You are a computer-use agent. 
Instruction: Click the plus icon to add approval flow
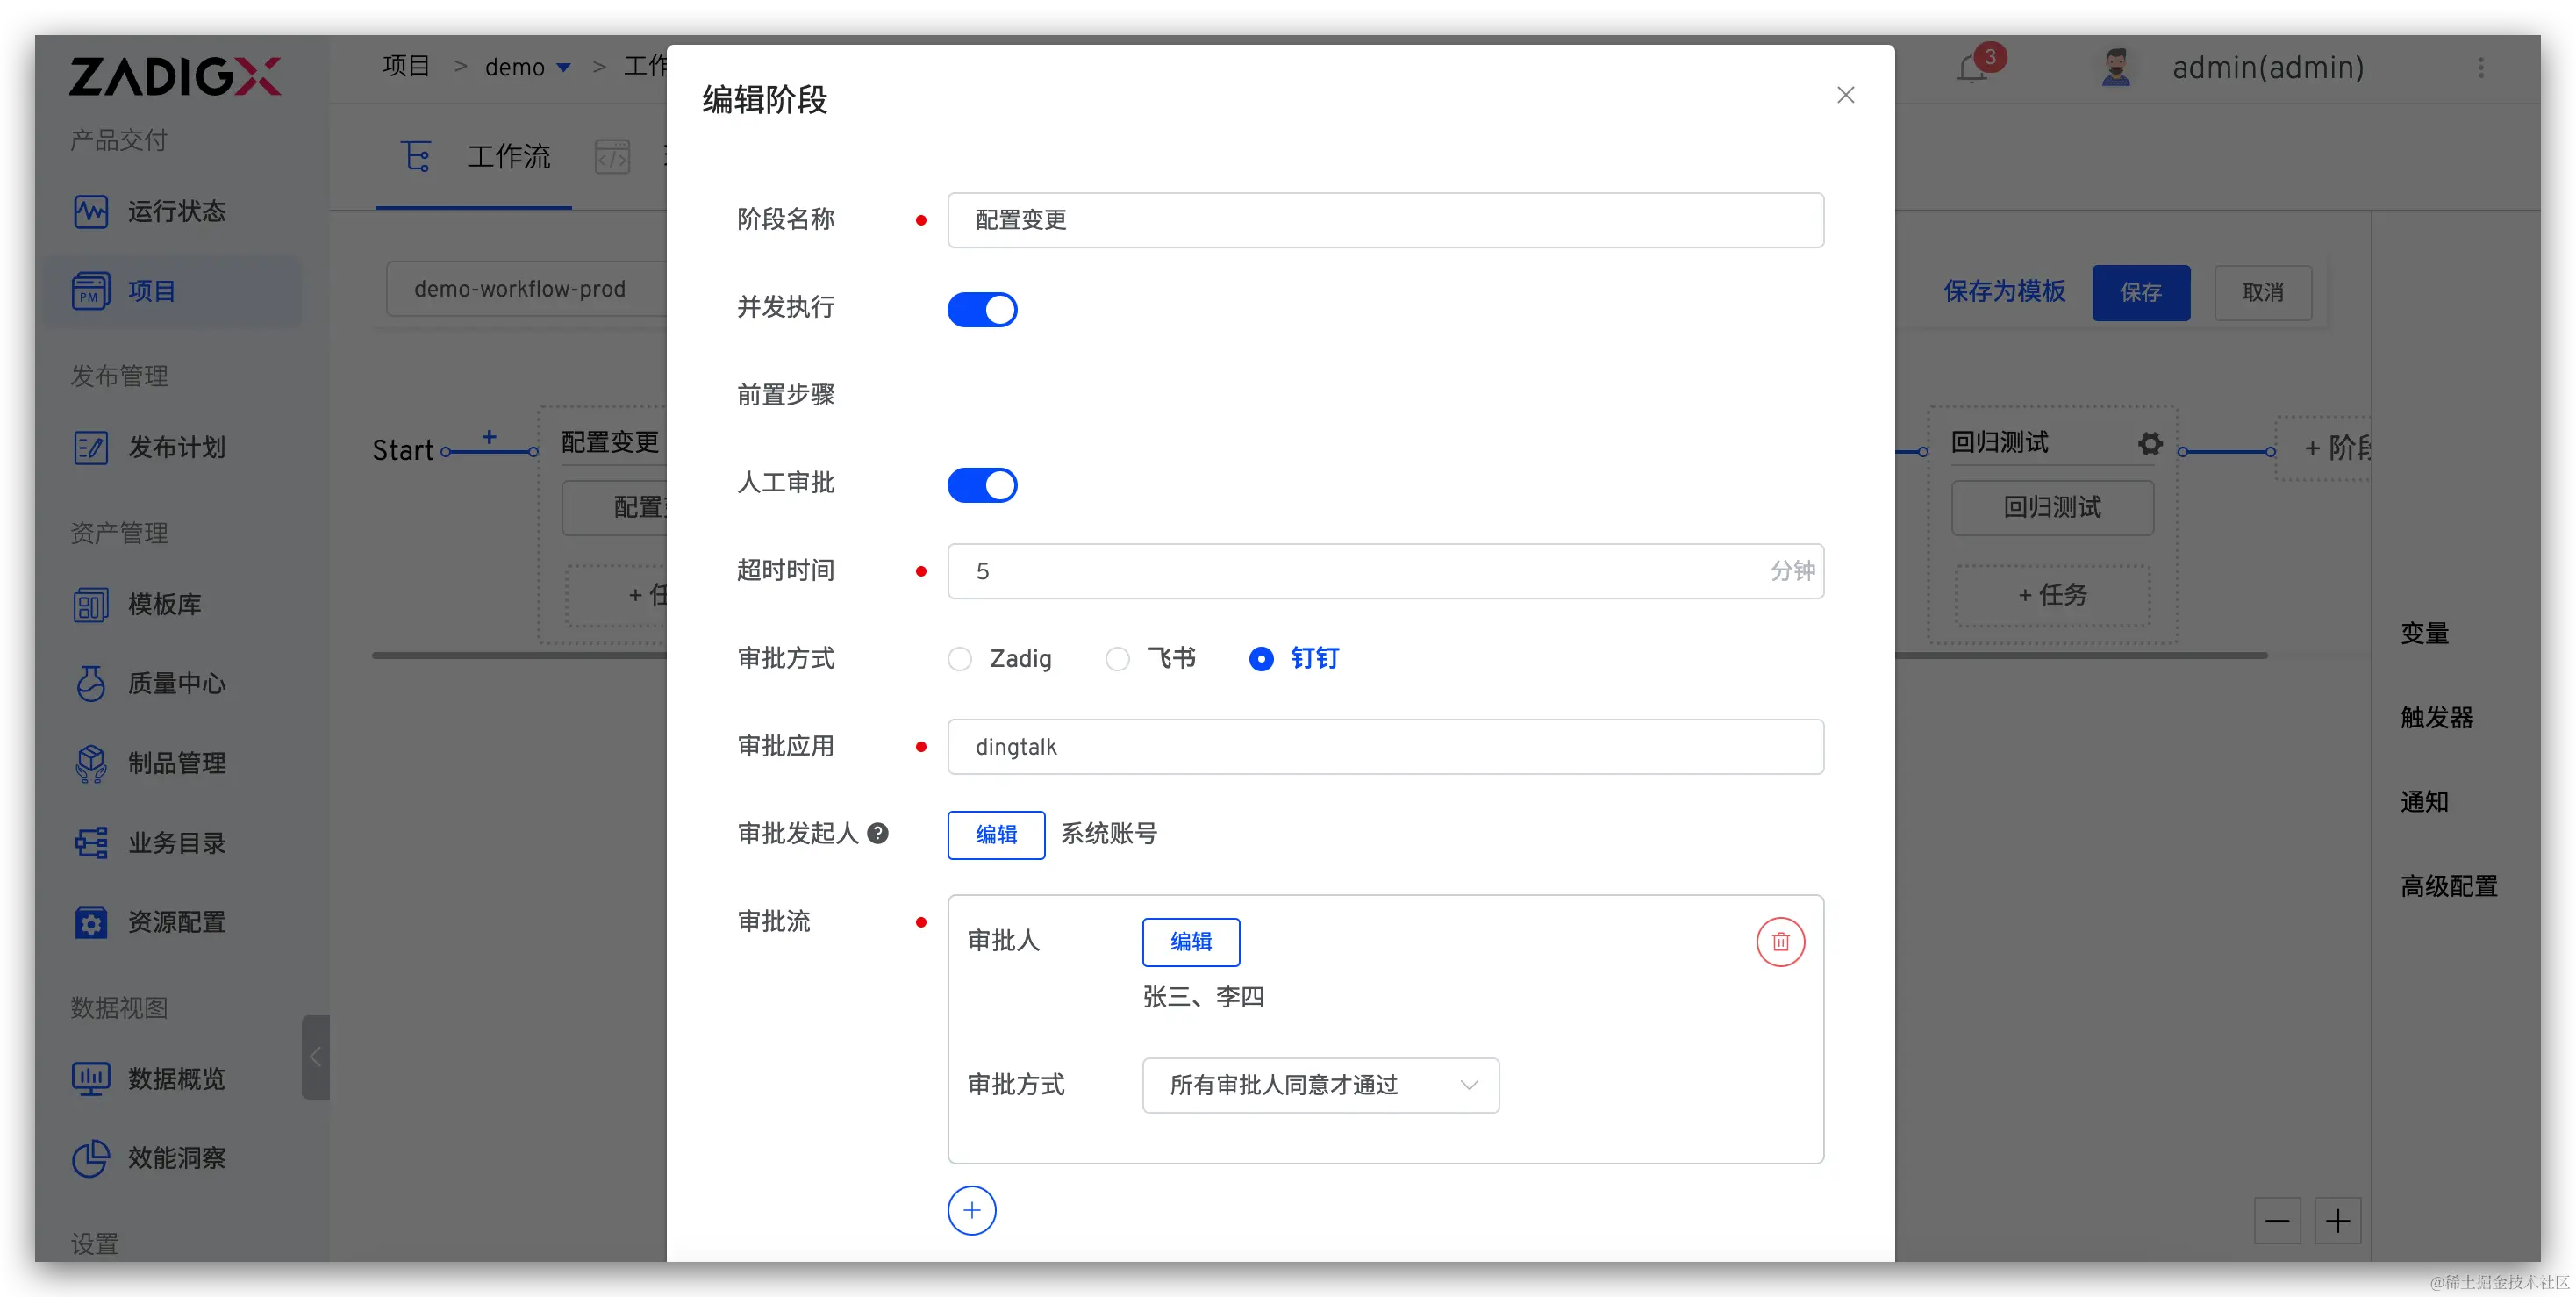pos(971,1210)
